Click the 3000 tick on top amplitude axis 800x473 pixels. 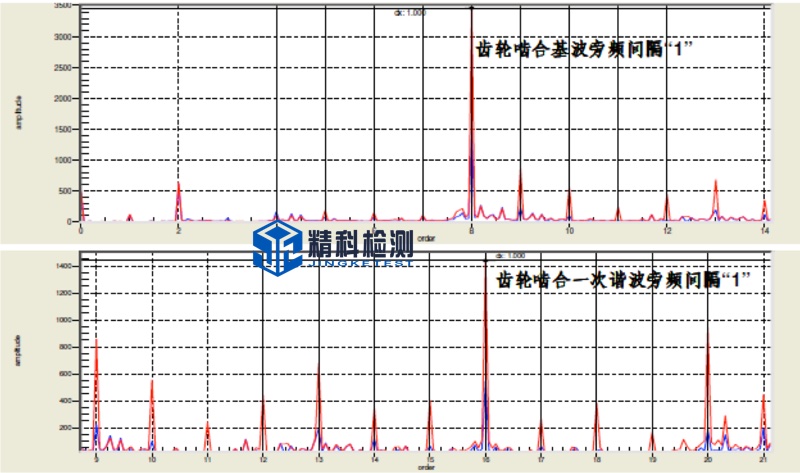point(66,37)
